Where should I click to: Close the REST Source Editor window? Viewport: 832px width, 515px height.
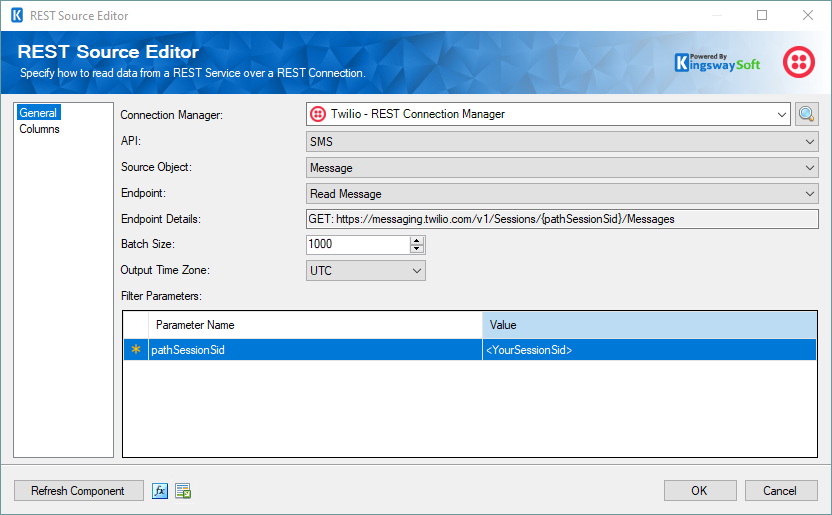(808, 15)
